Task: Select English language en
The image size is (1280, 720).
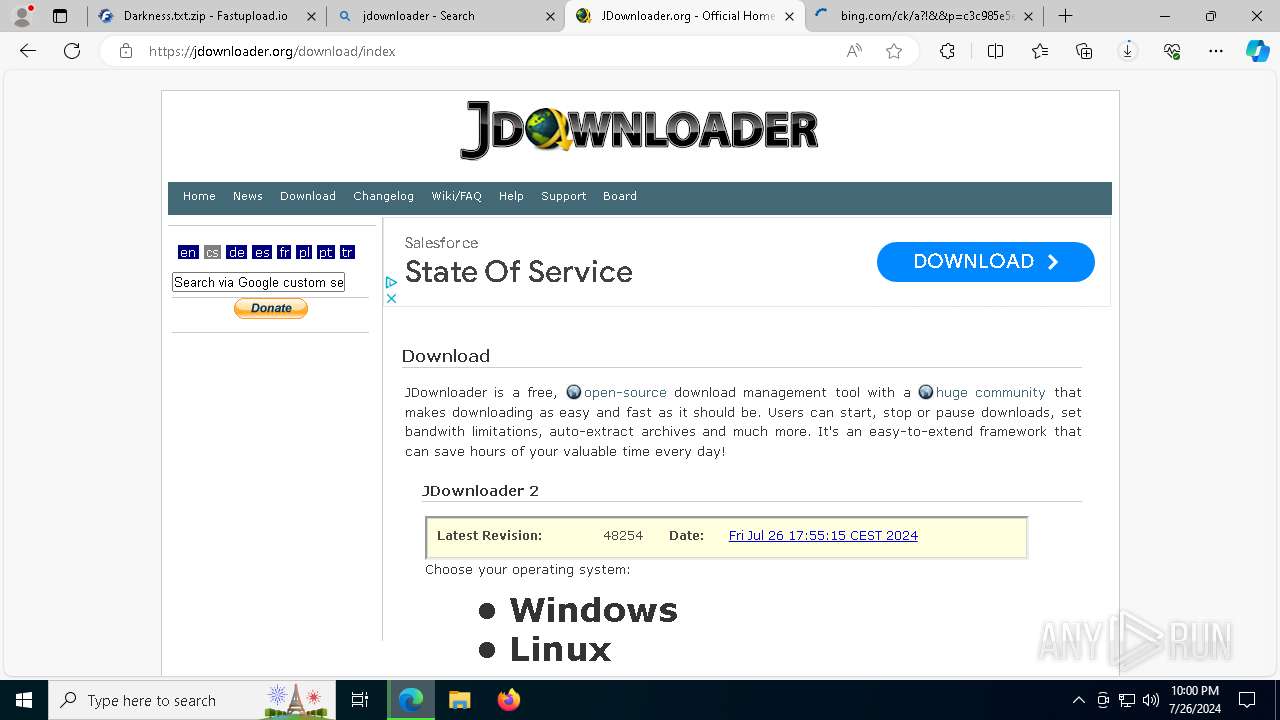Action: pyautogui.click(x=188, y=252)
